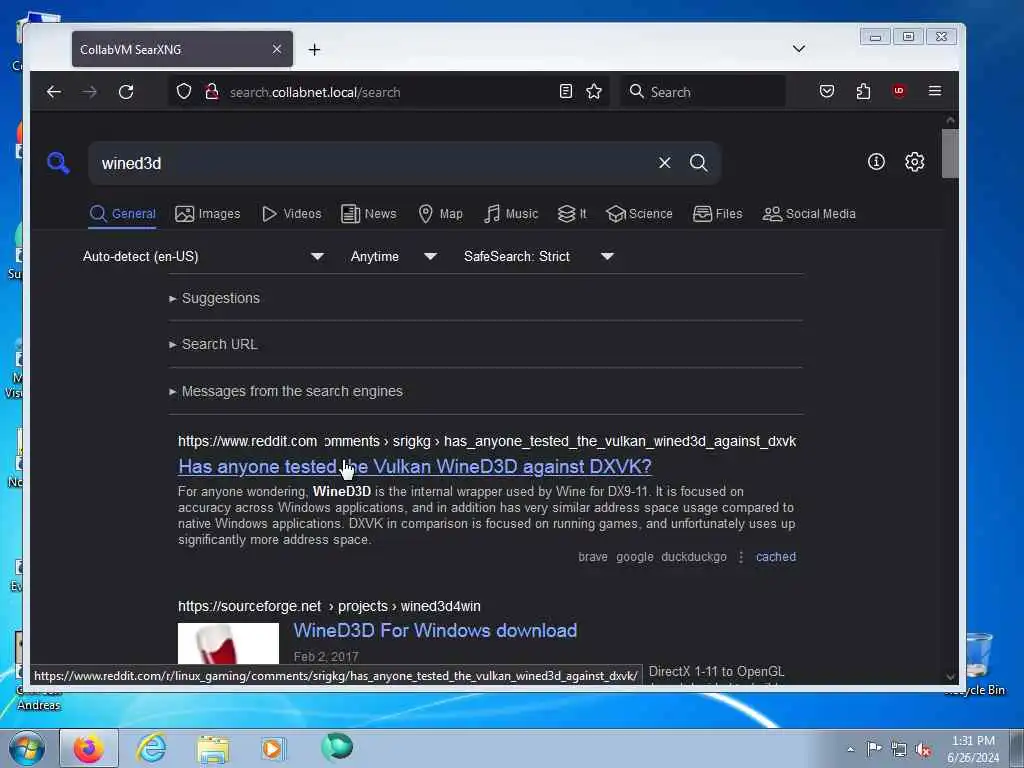The width and height of the screenshot is (1024, 768).
Task: Click the page vertical scrollbar thumb
Action: tap(950, 153)
